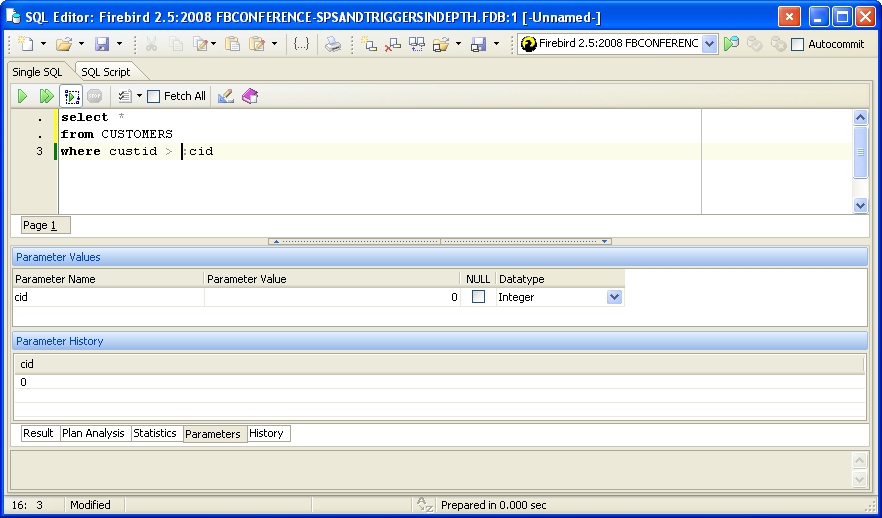Click the green Execute query arrow
The width and height of the screenshot is (882, 518).
tap(22, 96)
